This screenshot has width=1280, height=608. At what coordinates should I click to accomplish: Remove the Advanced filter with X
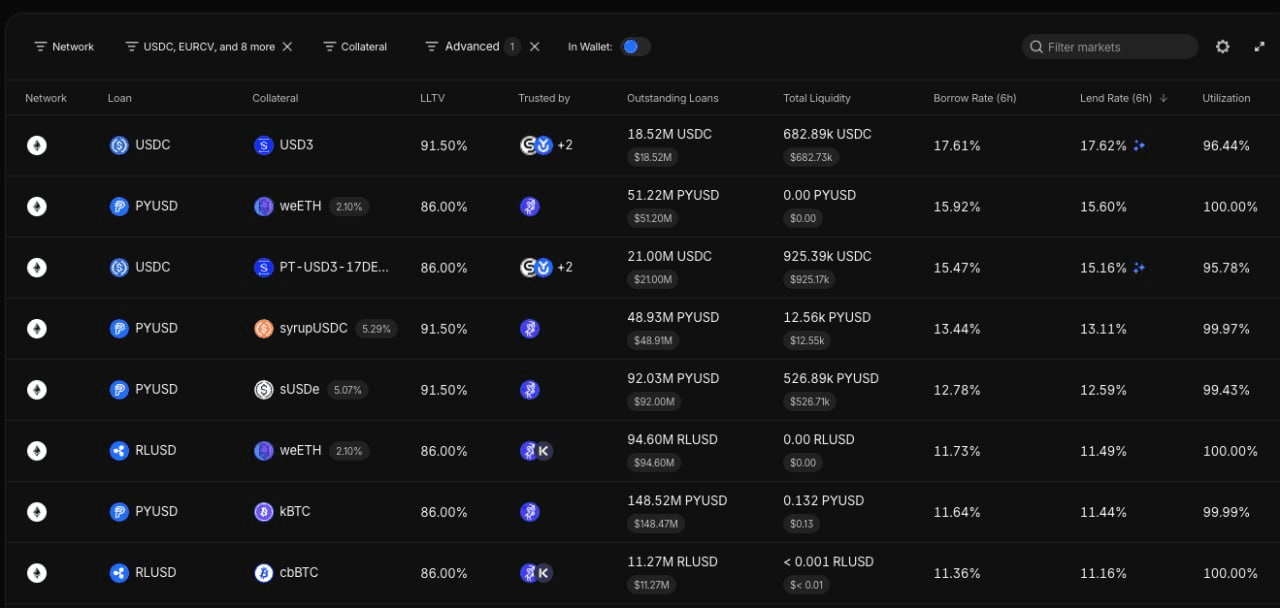coord(535,47)
